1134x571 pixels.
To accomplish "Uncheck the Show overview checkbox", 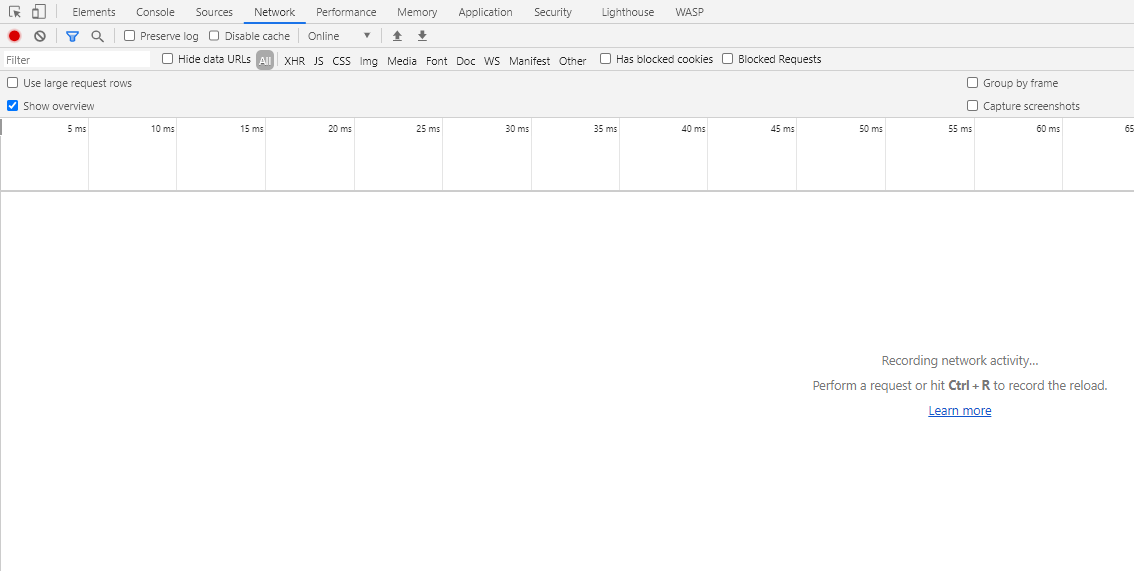I will [x=13, y=106].
